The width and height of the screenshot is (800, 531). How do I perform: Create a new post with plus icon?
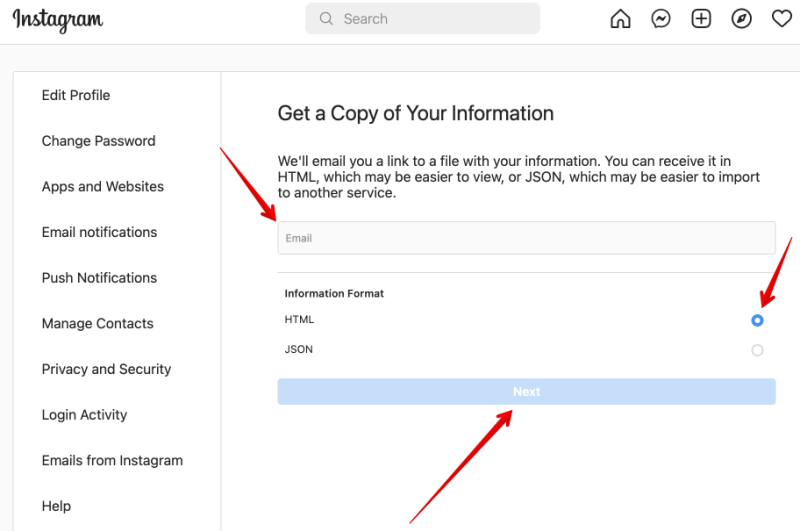coord(701,19)
